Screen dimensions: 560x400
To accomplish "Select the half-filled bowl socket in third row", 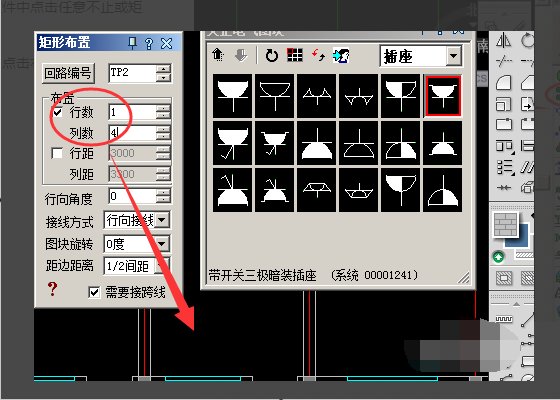I will (x=401, y=190).
